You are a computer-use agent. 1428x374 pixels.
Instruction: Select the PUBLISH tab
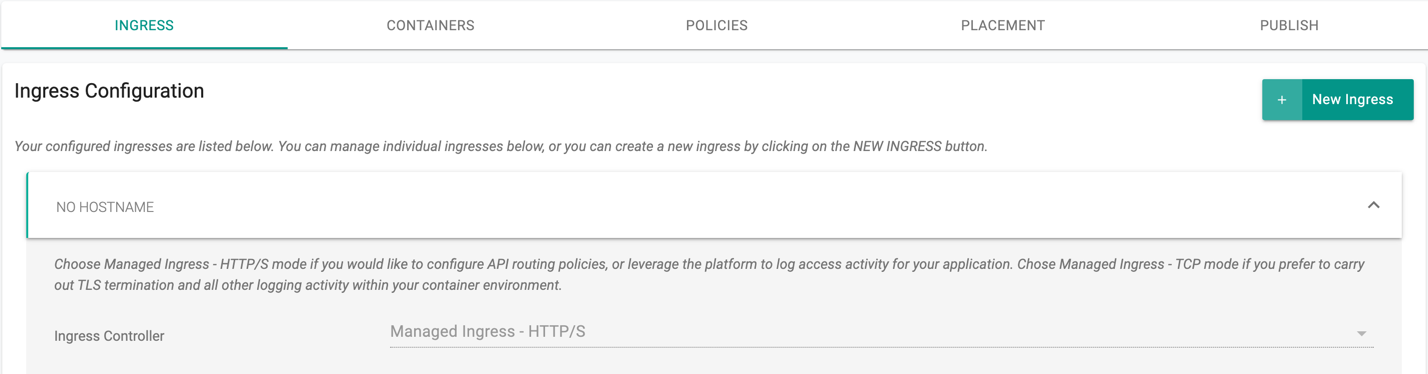[x=1288, y=25]
